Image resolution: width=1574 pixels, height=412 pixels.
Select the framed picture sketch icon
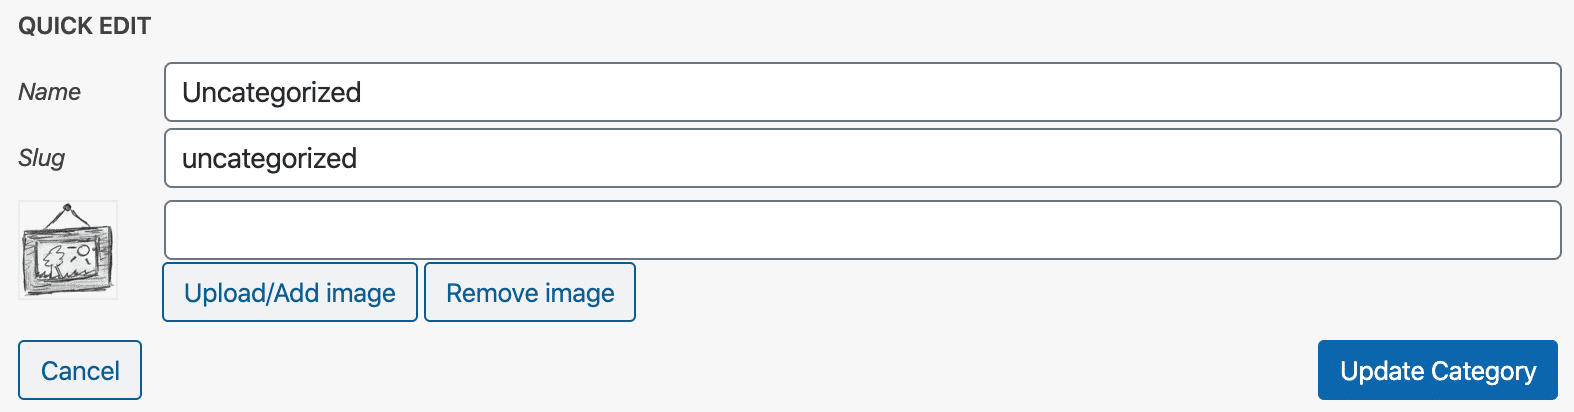tap(68, 250)
